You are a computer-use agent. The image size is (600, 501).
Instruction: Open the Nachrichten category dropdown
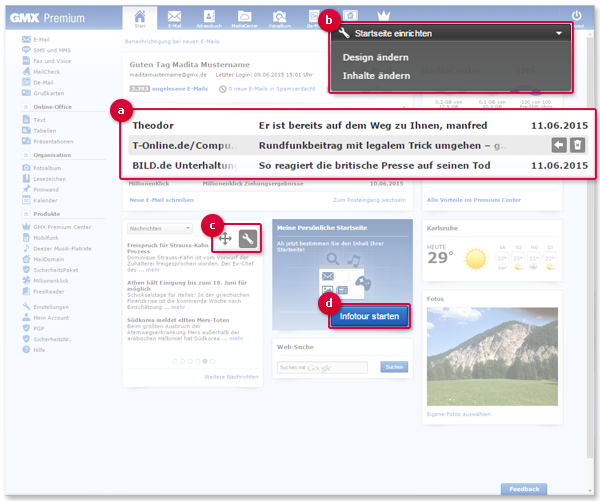click(x=159, y=228)
